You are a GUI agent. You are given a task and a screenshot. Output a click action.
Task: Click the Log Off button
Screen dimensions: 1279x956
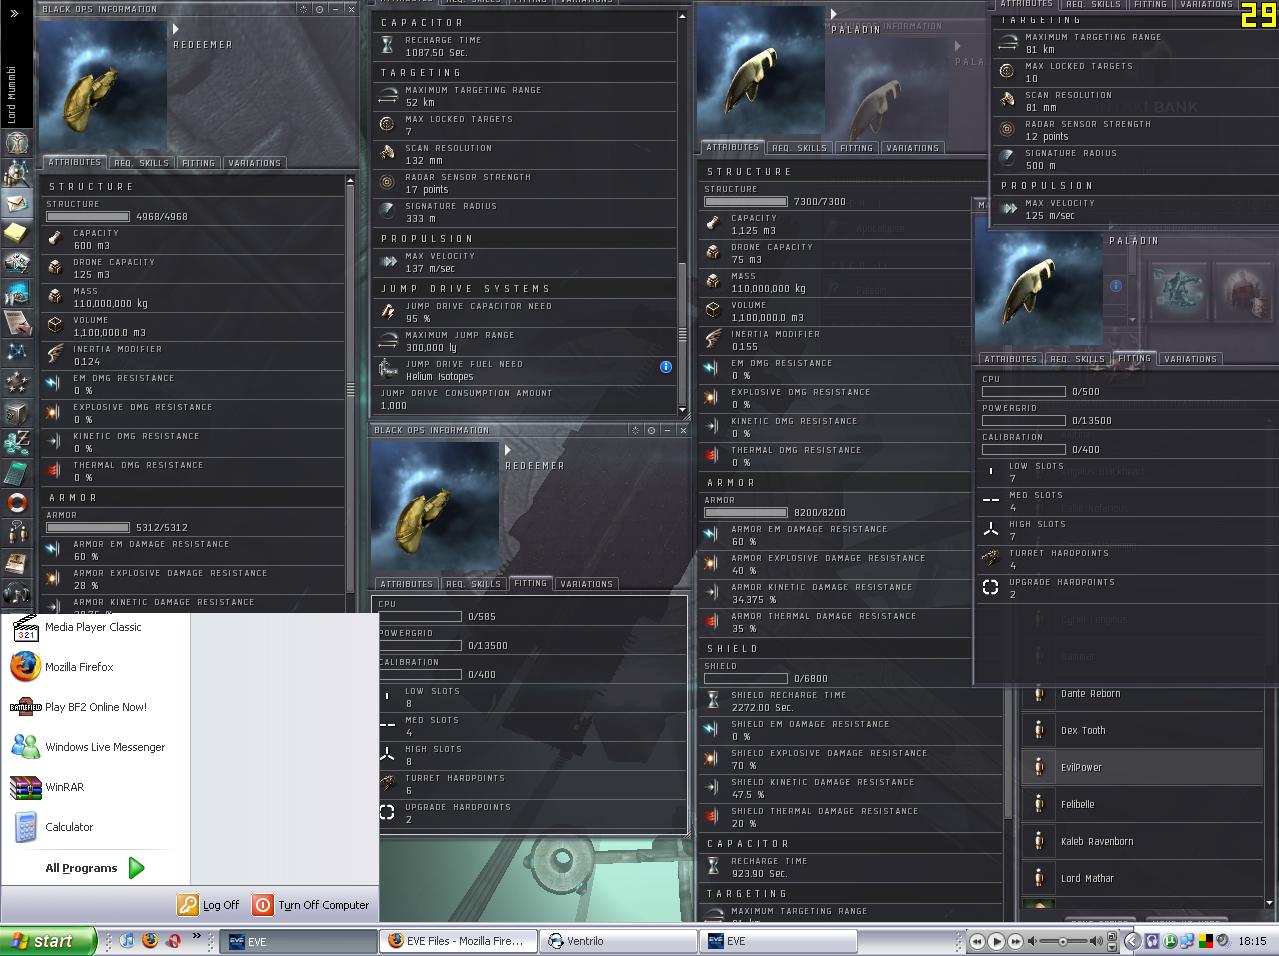209,905
